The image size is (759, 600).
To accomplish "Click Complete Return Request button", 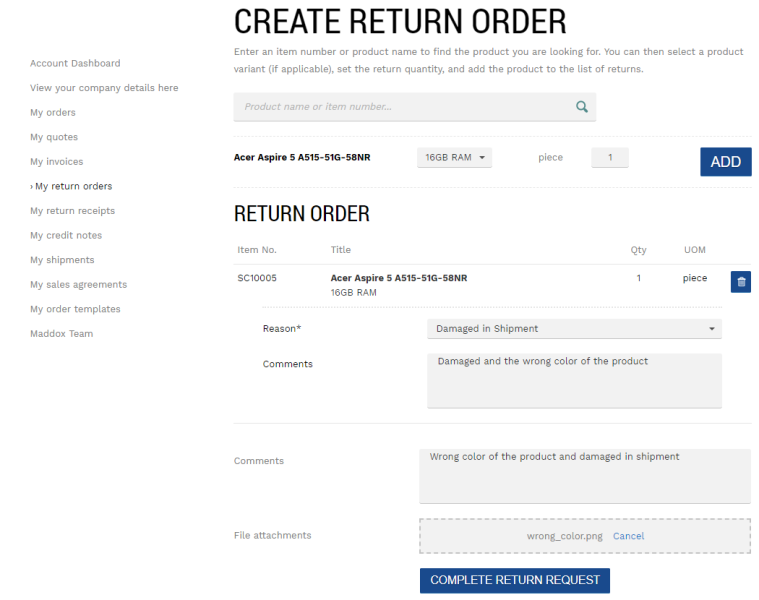I will (515, 580).
